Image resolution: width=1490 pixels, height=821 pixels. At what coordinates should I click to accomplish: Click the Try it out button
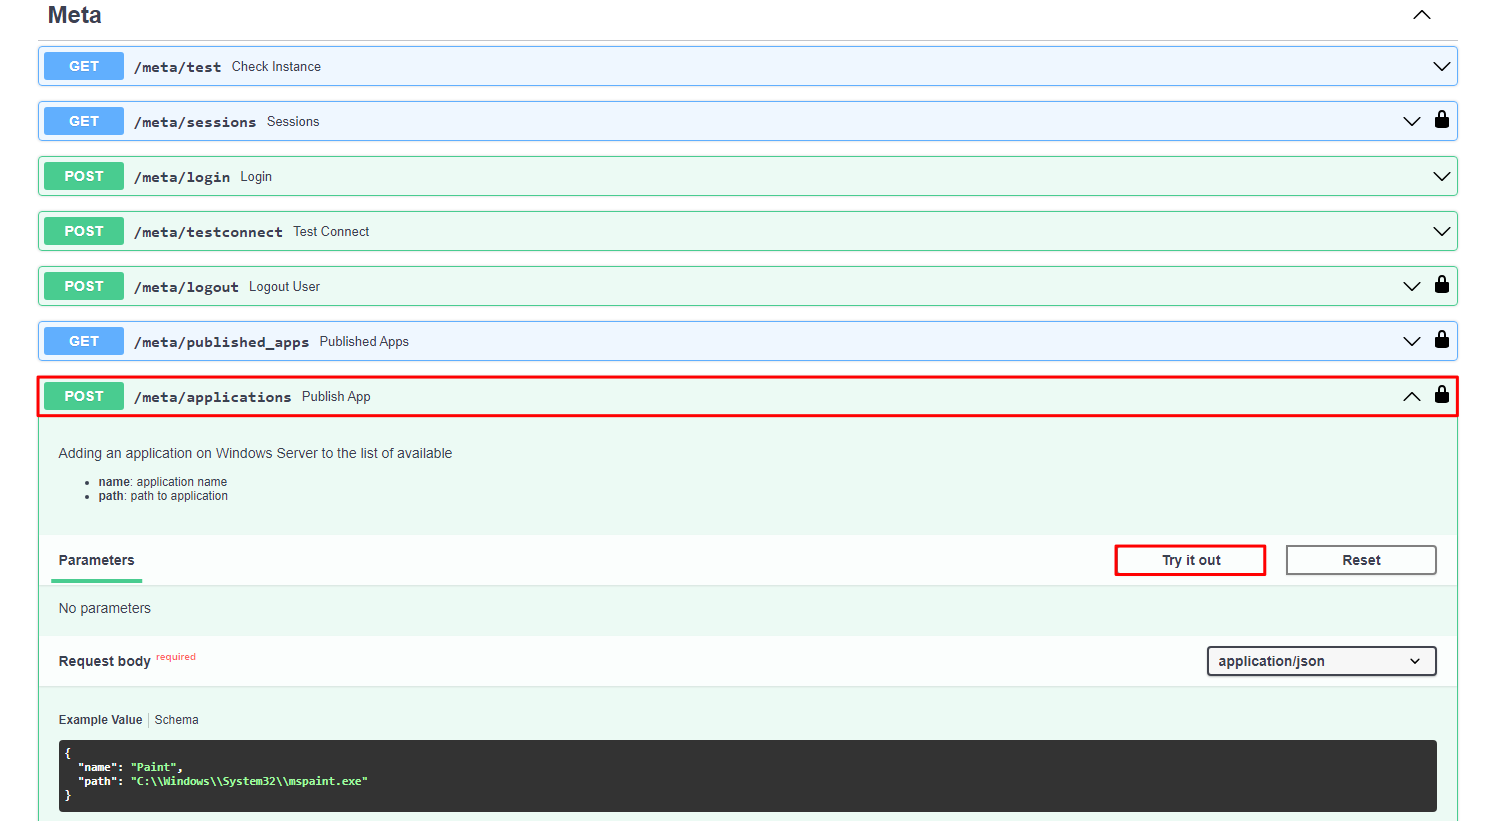[x=1190, y=560]
